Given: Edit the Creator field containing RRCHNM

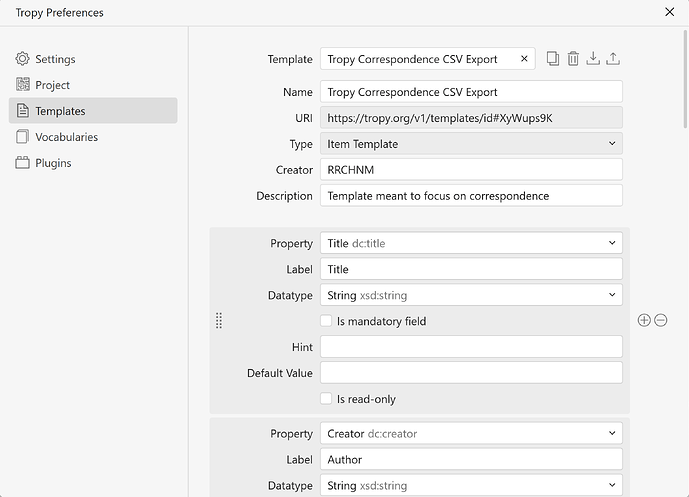Looking at the screenshot, I should click(x=471, y=170).
